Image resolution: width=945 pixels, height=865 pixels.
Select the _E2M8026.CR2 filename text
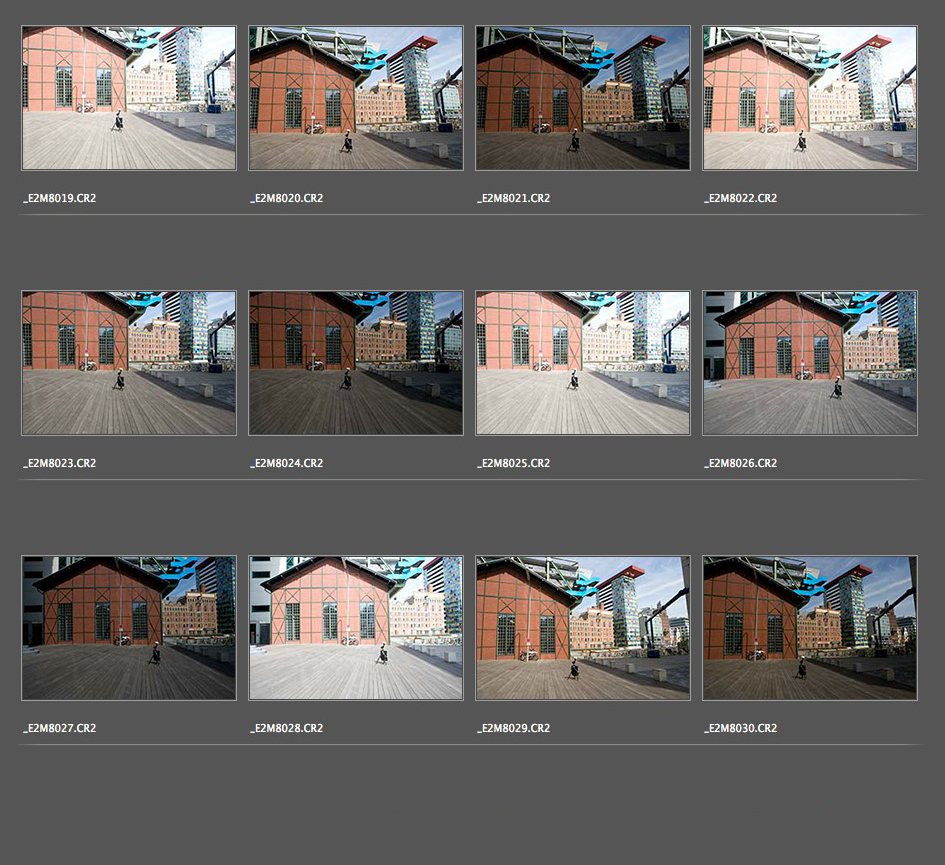(x=741, y=463)
